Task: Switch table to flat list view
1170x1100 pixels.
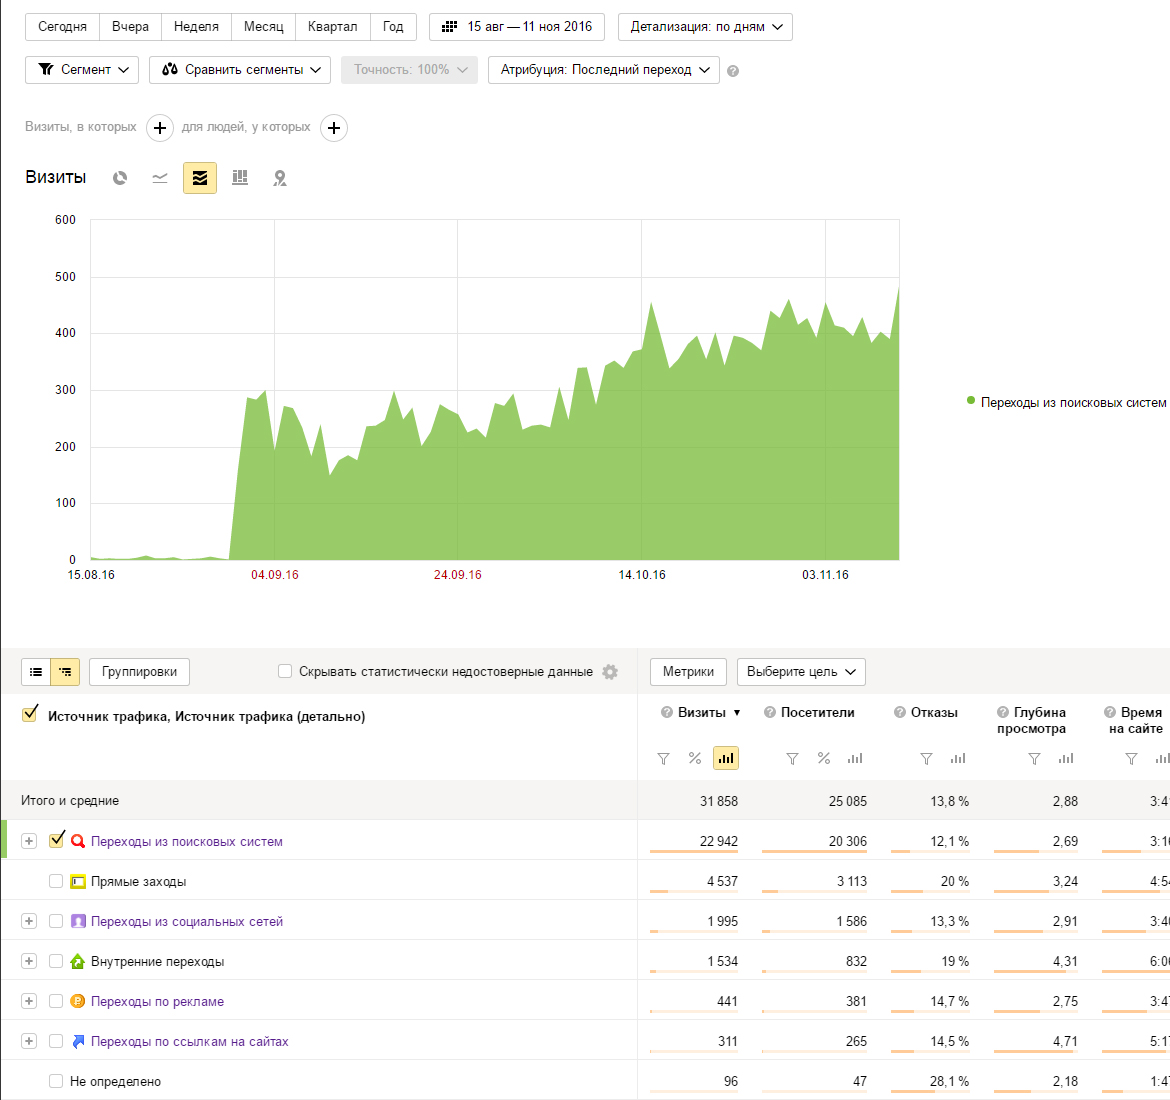Action: tap(36, 672)
